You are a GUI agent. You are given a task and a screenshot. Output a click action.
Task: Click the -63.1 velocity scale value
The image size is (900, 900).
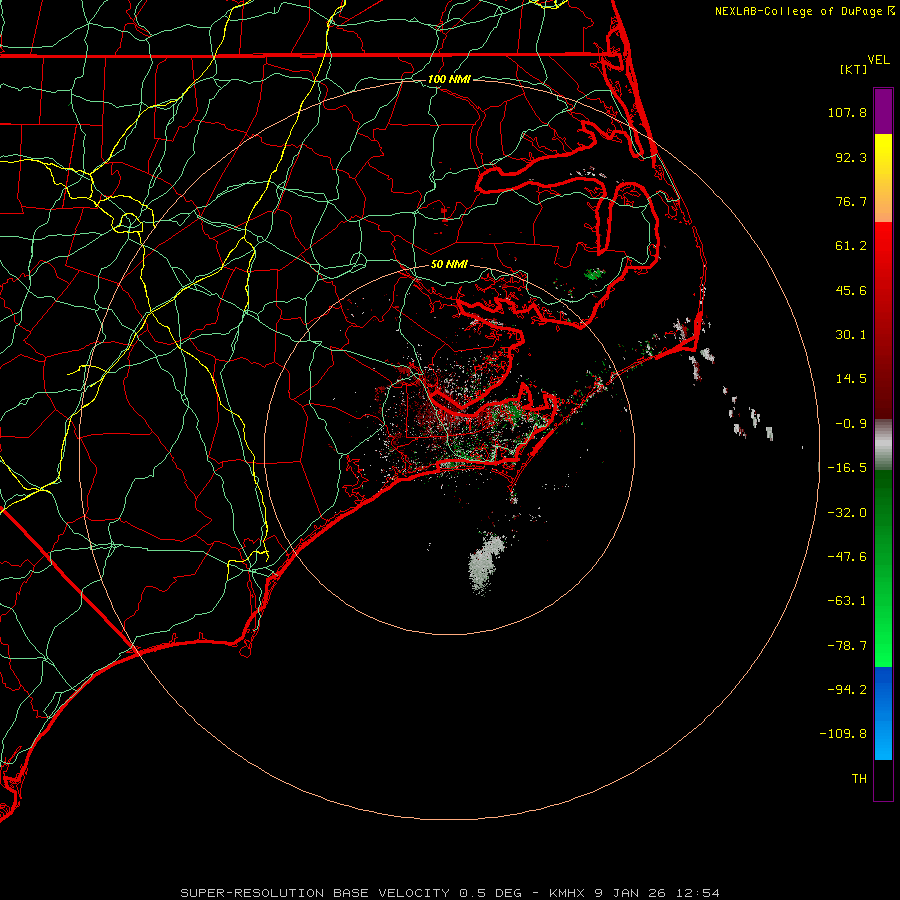coord(847,601)
